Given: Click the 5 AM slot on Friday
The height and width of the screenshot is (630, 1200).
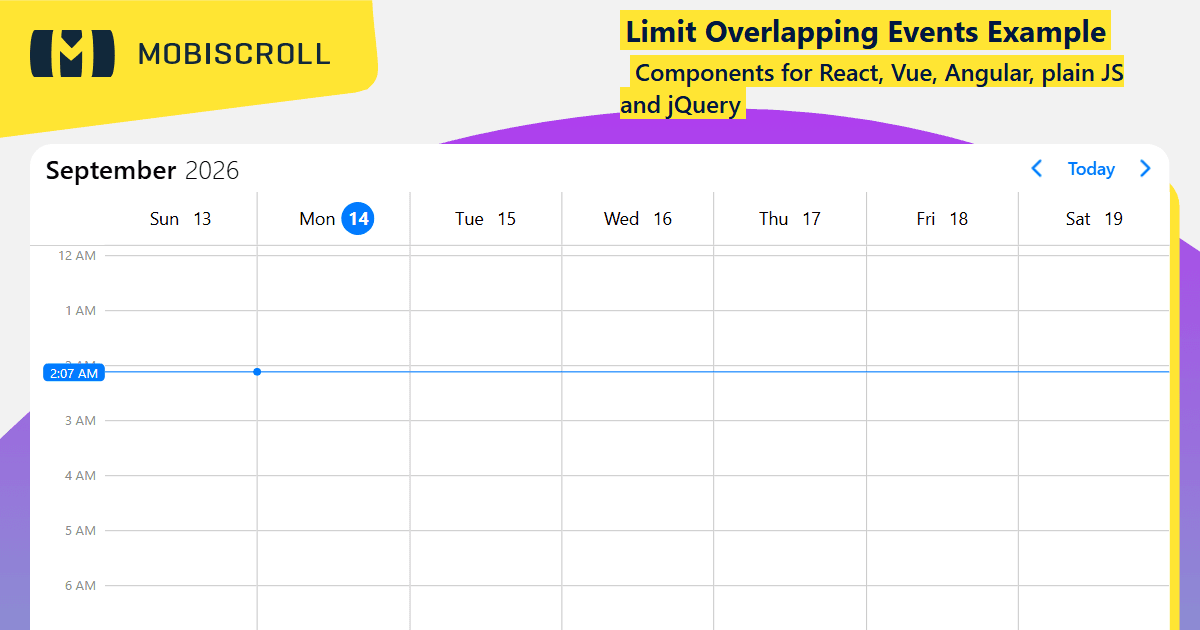Looking at the screenshot, I should point(942,558).
